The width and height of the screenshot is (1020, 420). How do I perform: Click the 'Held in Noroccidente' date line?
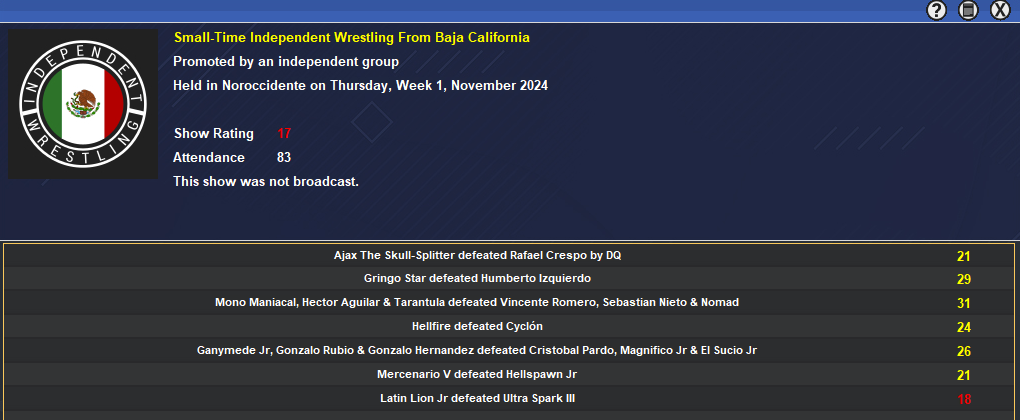(360, 86)
